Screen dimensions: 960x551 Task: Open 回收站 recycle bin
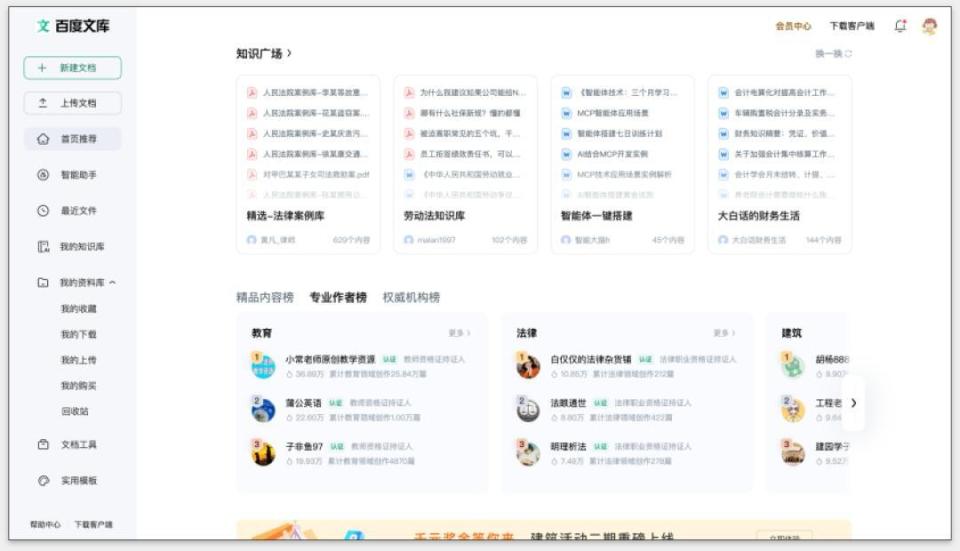click(75, 411)
